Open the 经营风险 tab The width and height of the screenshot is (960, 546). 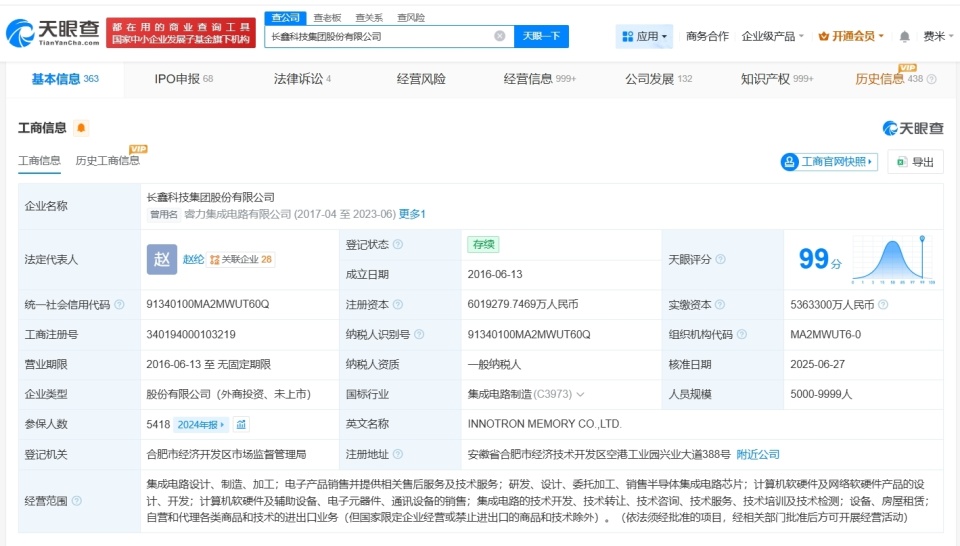click(421, 79)
